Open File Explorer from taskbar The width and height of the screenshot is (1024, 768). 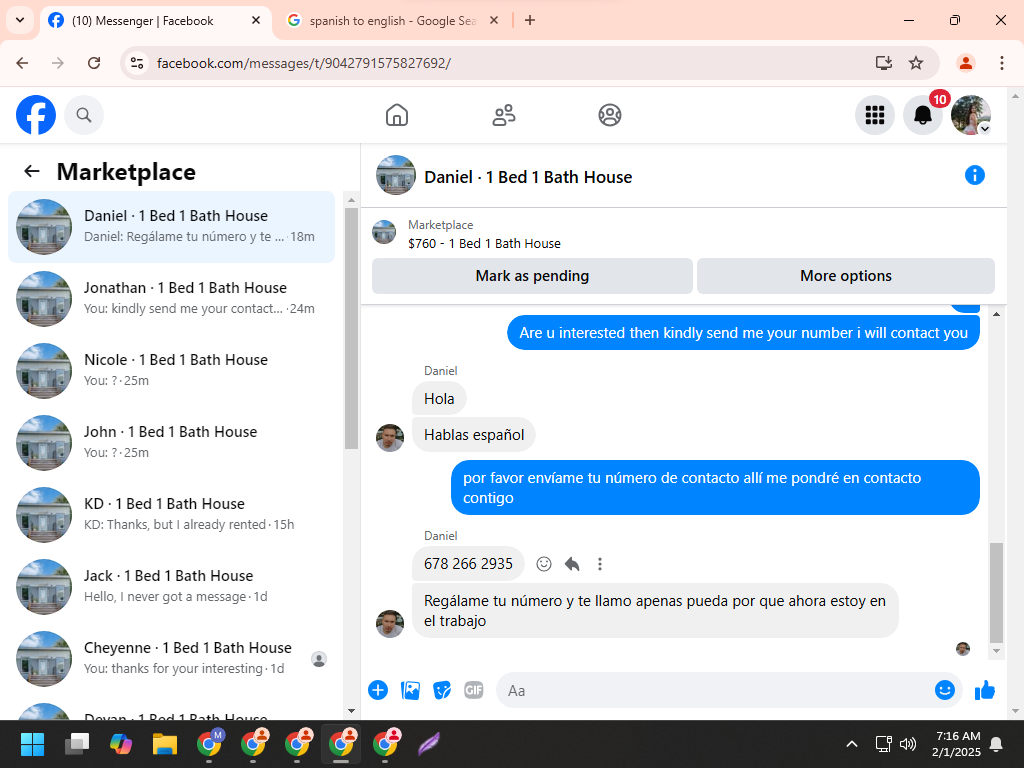(x=165, y=743)
